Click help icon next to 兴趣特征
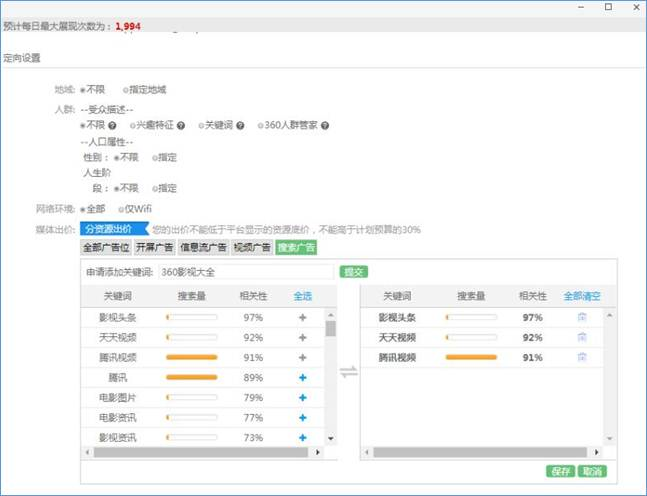Screen dimensions: 647x496 click(181, 126)
